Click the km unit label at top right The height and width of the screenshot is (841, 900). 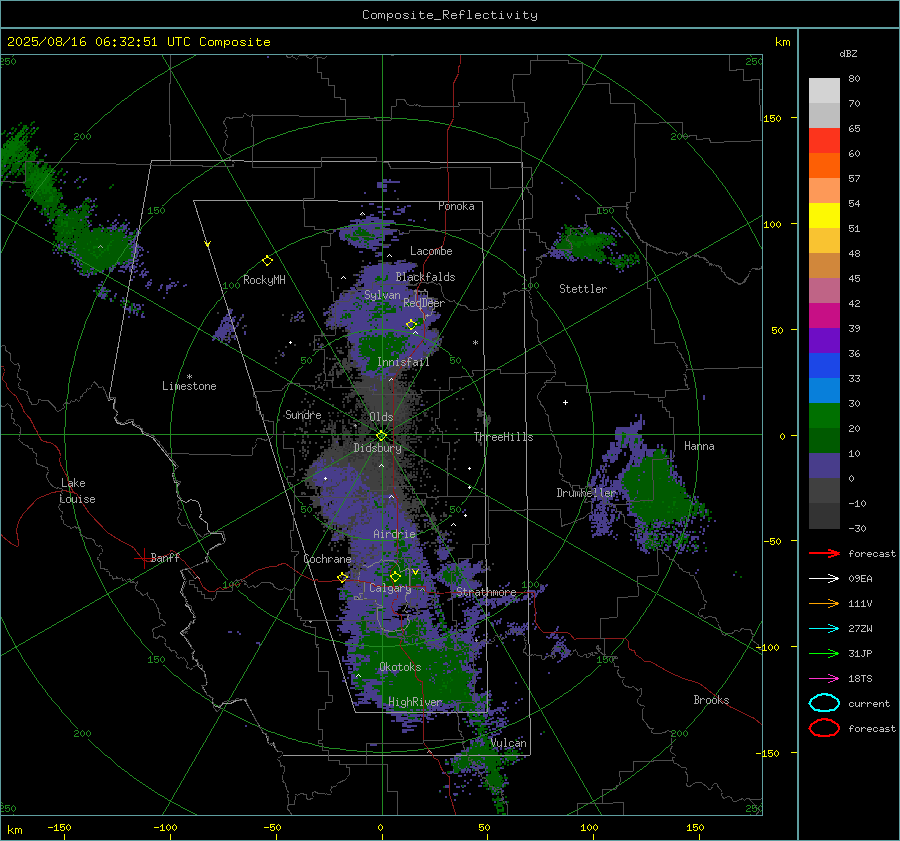coord(782,42)
